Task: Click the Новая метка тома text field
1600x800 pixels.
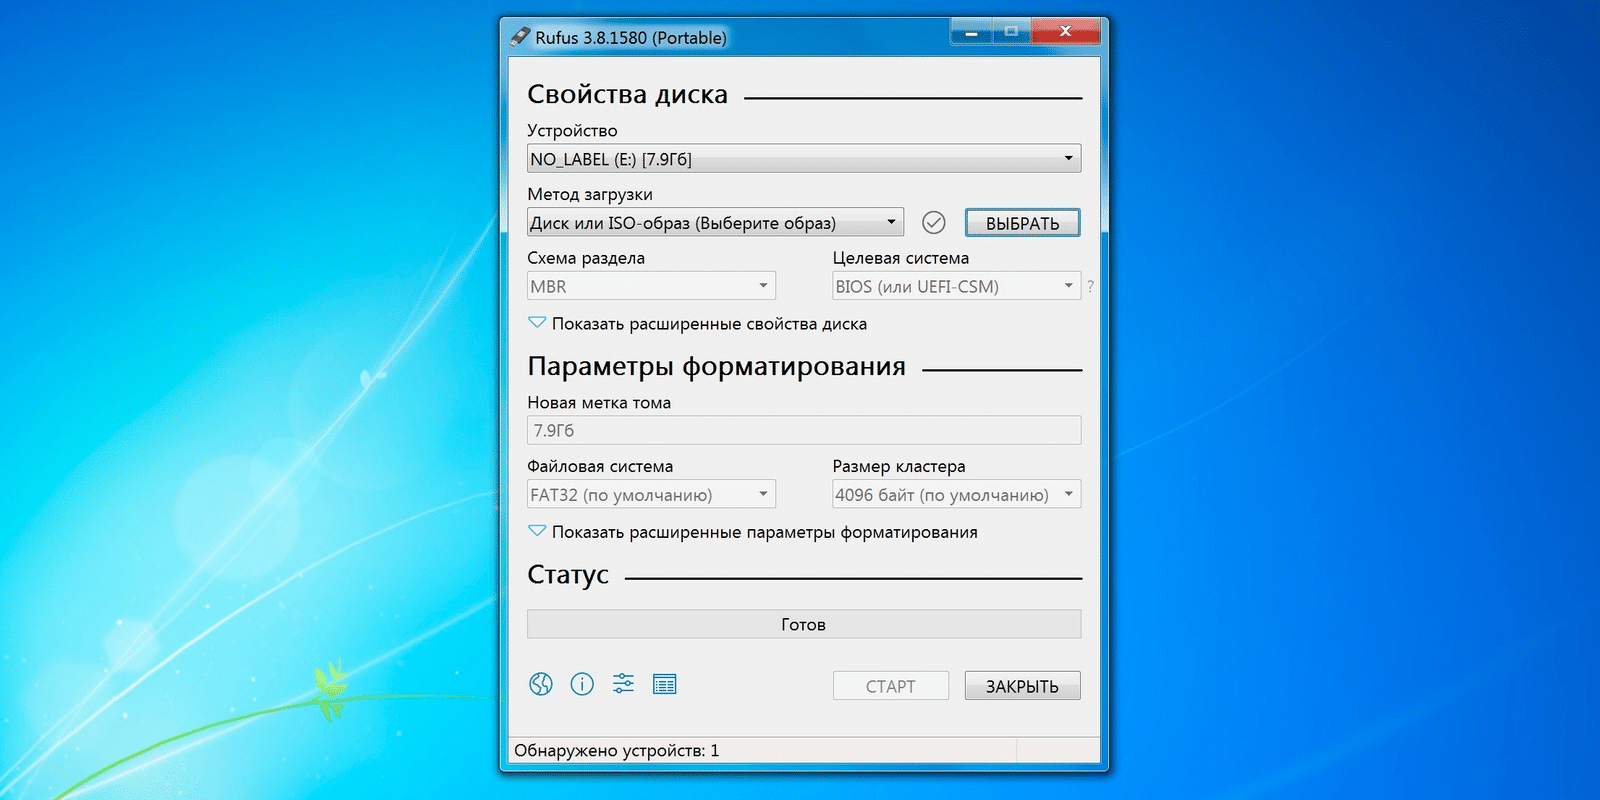Action: point(803,430)
